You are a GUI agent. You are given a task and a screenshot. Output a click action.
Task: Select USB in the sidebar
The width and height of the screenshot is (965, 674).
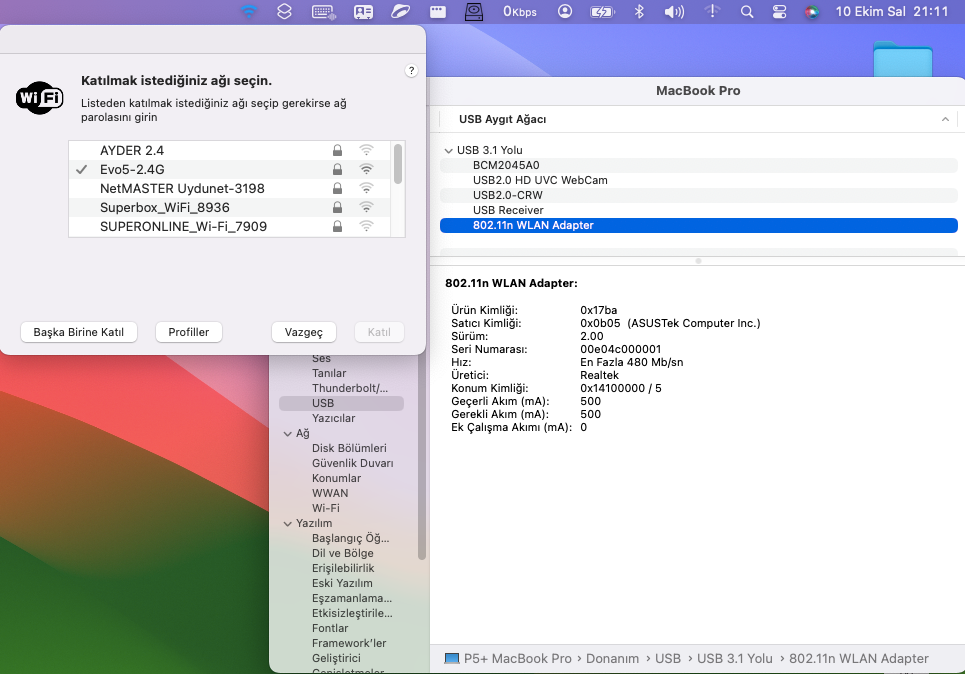click(342, 403)
